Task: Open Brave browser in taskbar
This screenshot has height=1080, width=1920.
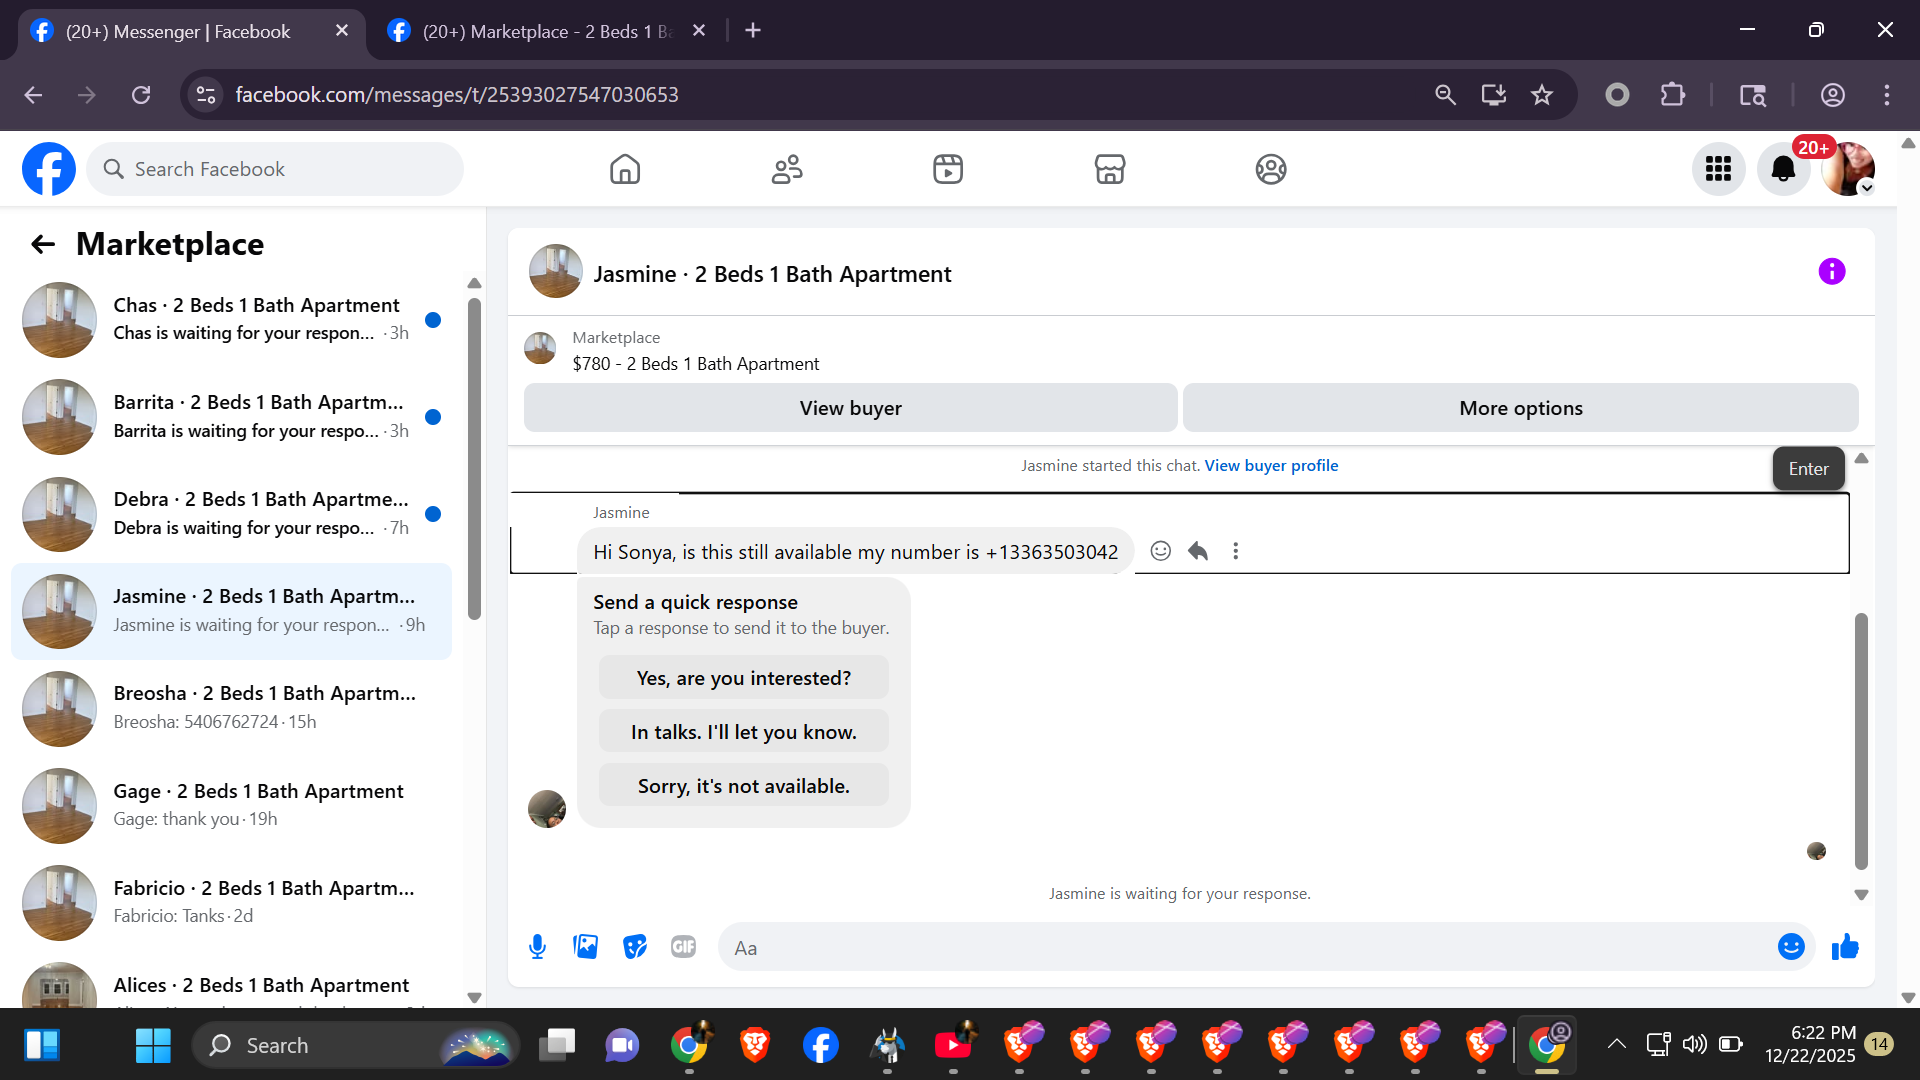Action: (755, 1045)
